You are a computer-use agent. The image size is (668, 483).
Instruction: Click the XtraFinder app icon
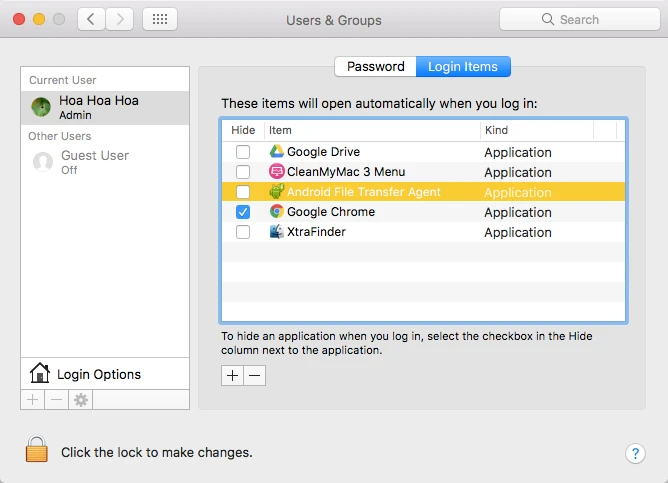pyautogui.click(x=277, y=232)
